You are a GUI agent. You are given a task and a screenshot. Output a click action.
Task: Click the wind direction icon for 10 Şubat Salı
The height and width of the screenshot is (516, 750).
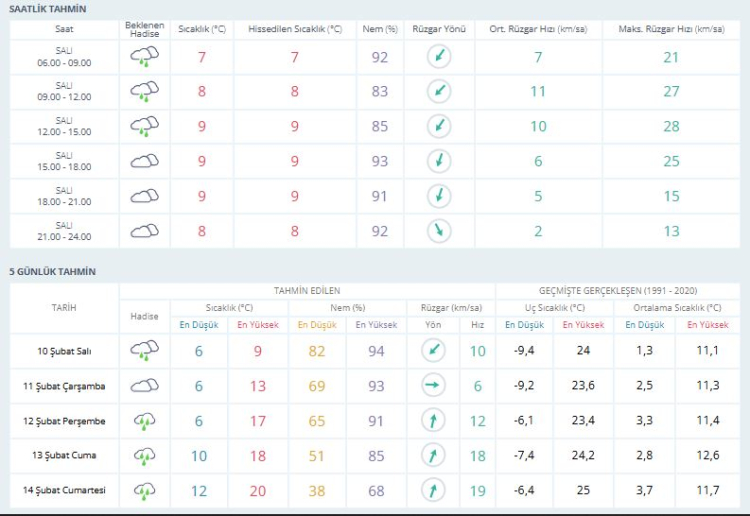pyautogui.click(x=433, y=351)
